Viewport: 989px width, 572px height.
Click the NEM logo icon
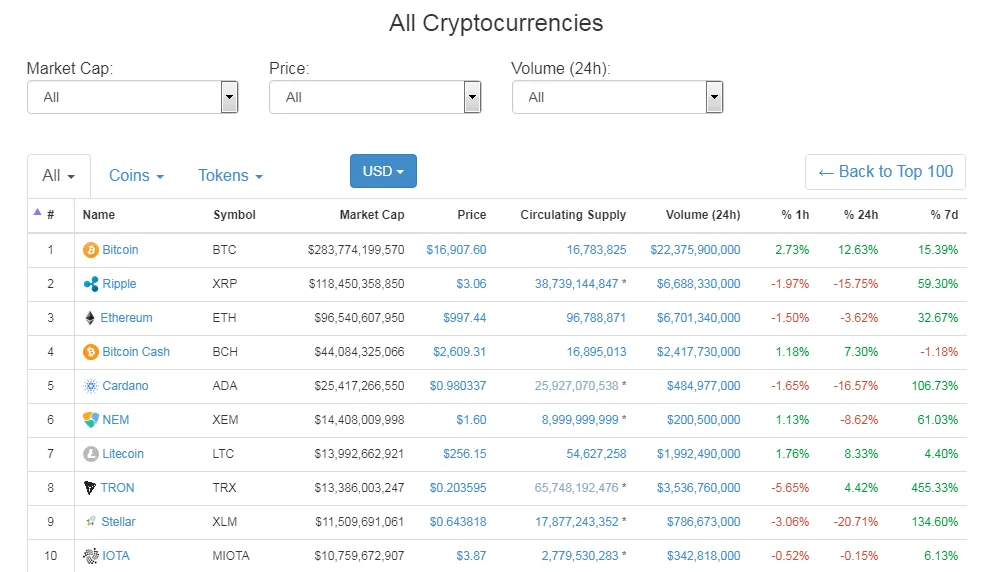91,420
